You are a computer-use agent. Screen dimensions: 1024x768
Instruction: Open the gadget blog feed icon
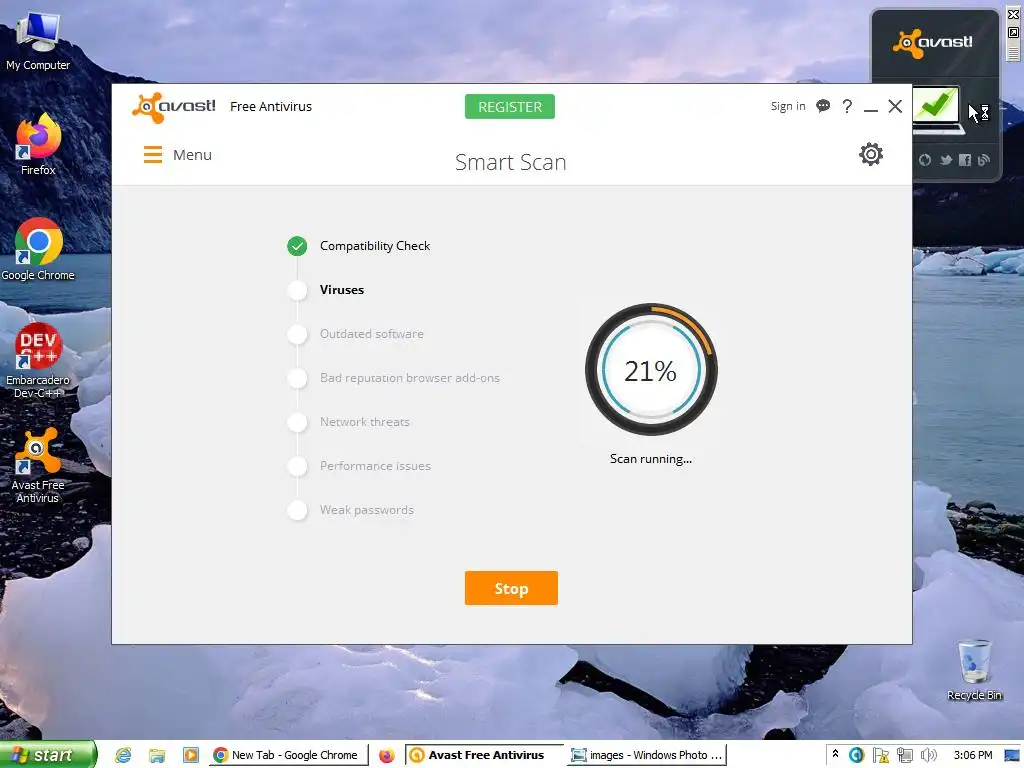(984, 160)
